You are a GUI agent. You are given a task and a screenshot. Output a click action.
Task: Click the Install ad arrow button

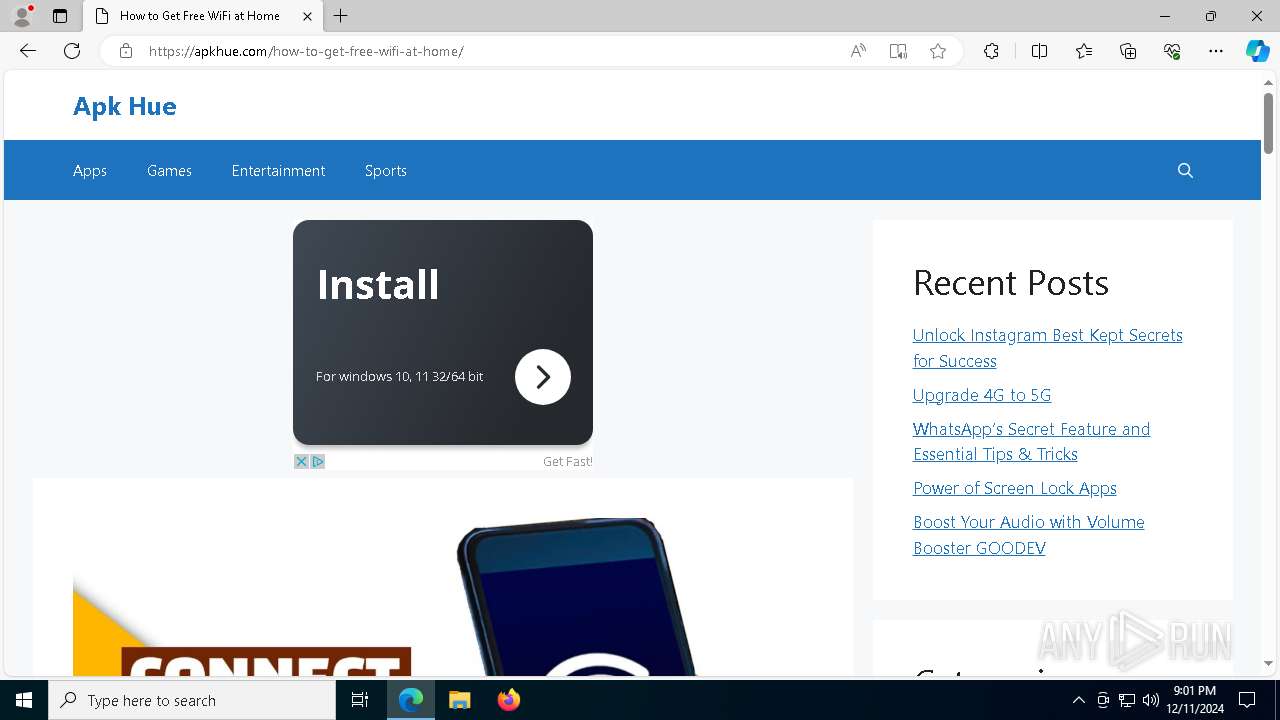[x=543, y=377]
